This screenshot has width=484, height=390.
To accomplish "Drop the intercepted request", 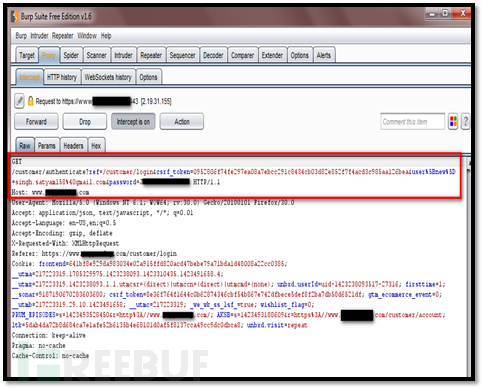I will click(85, 122).
